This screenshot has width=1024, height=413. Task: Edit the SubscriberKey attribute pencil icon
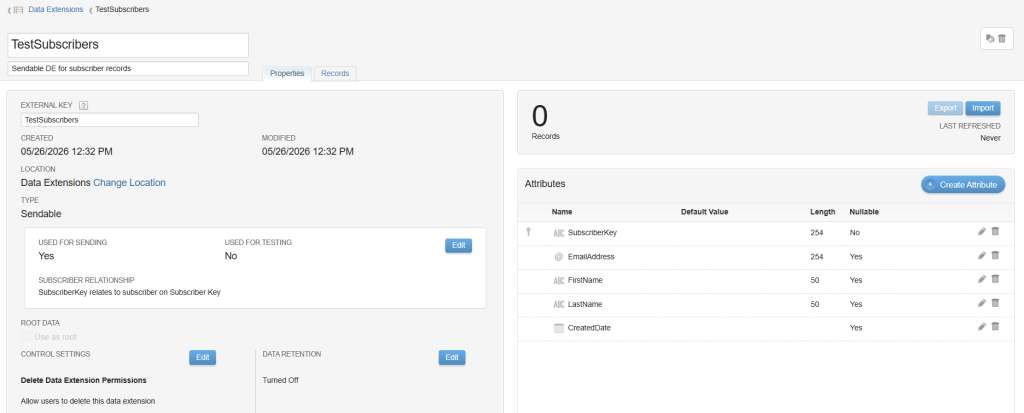coord(982,231)
